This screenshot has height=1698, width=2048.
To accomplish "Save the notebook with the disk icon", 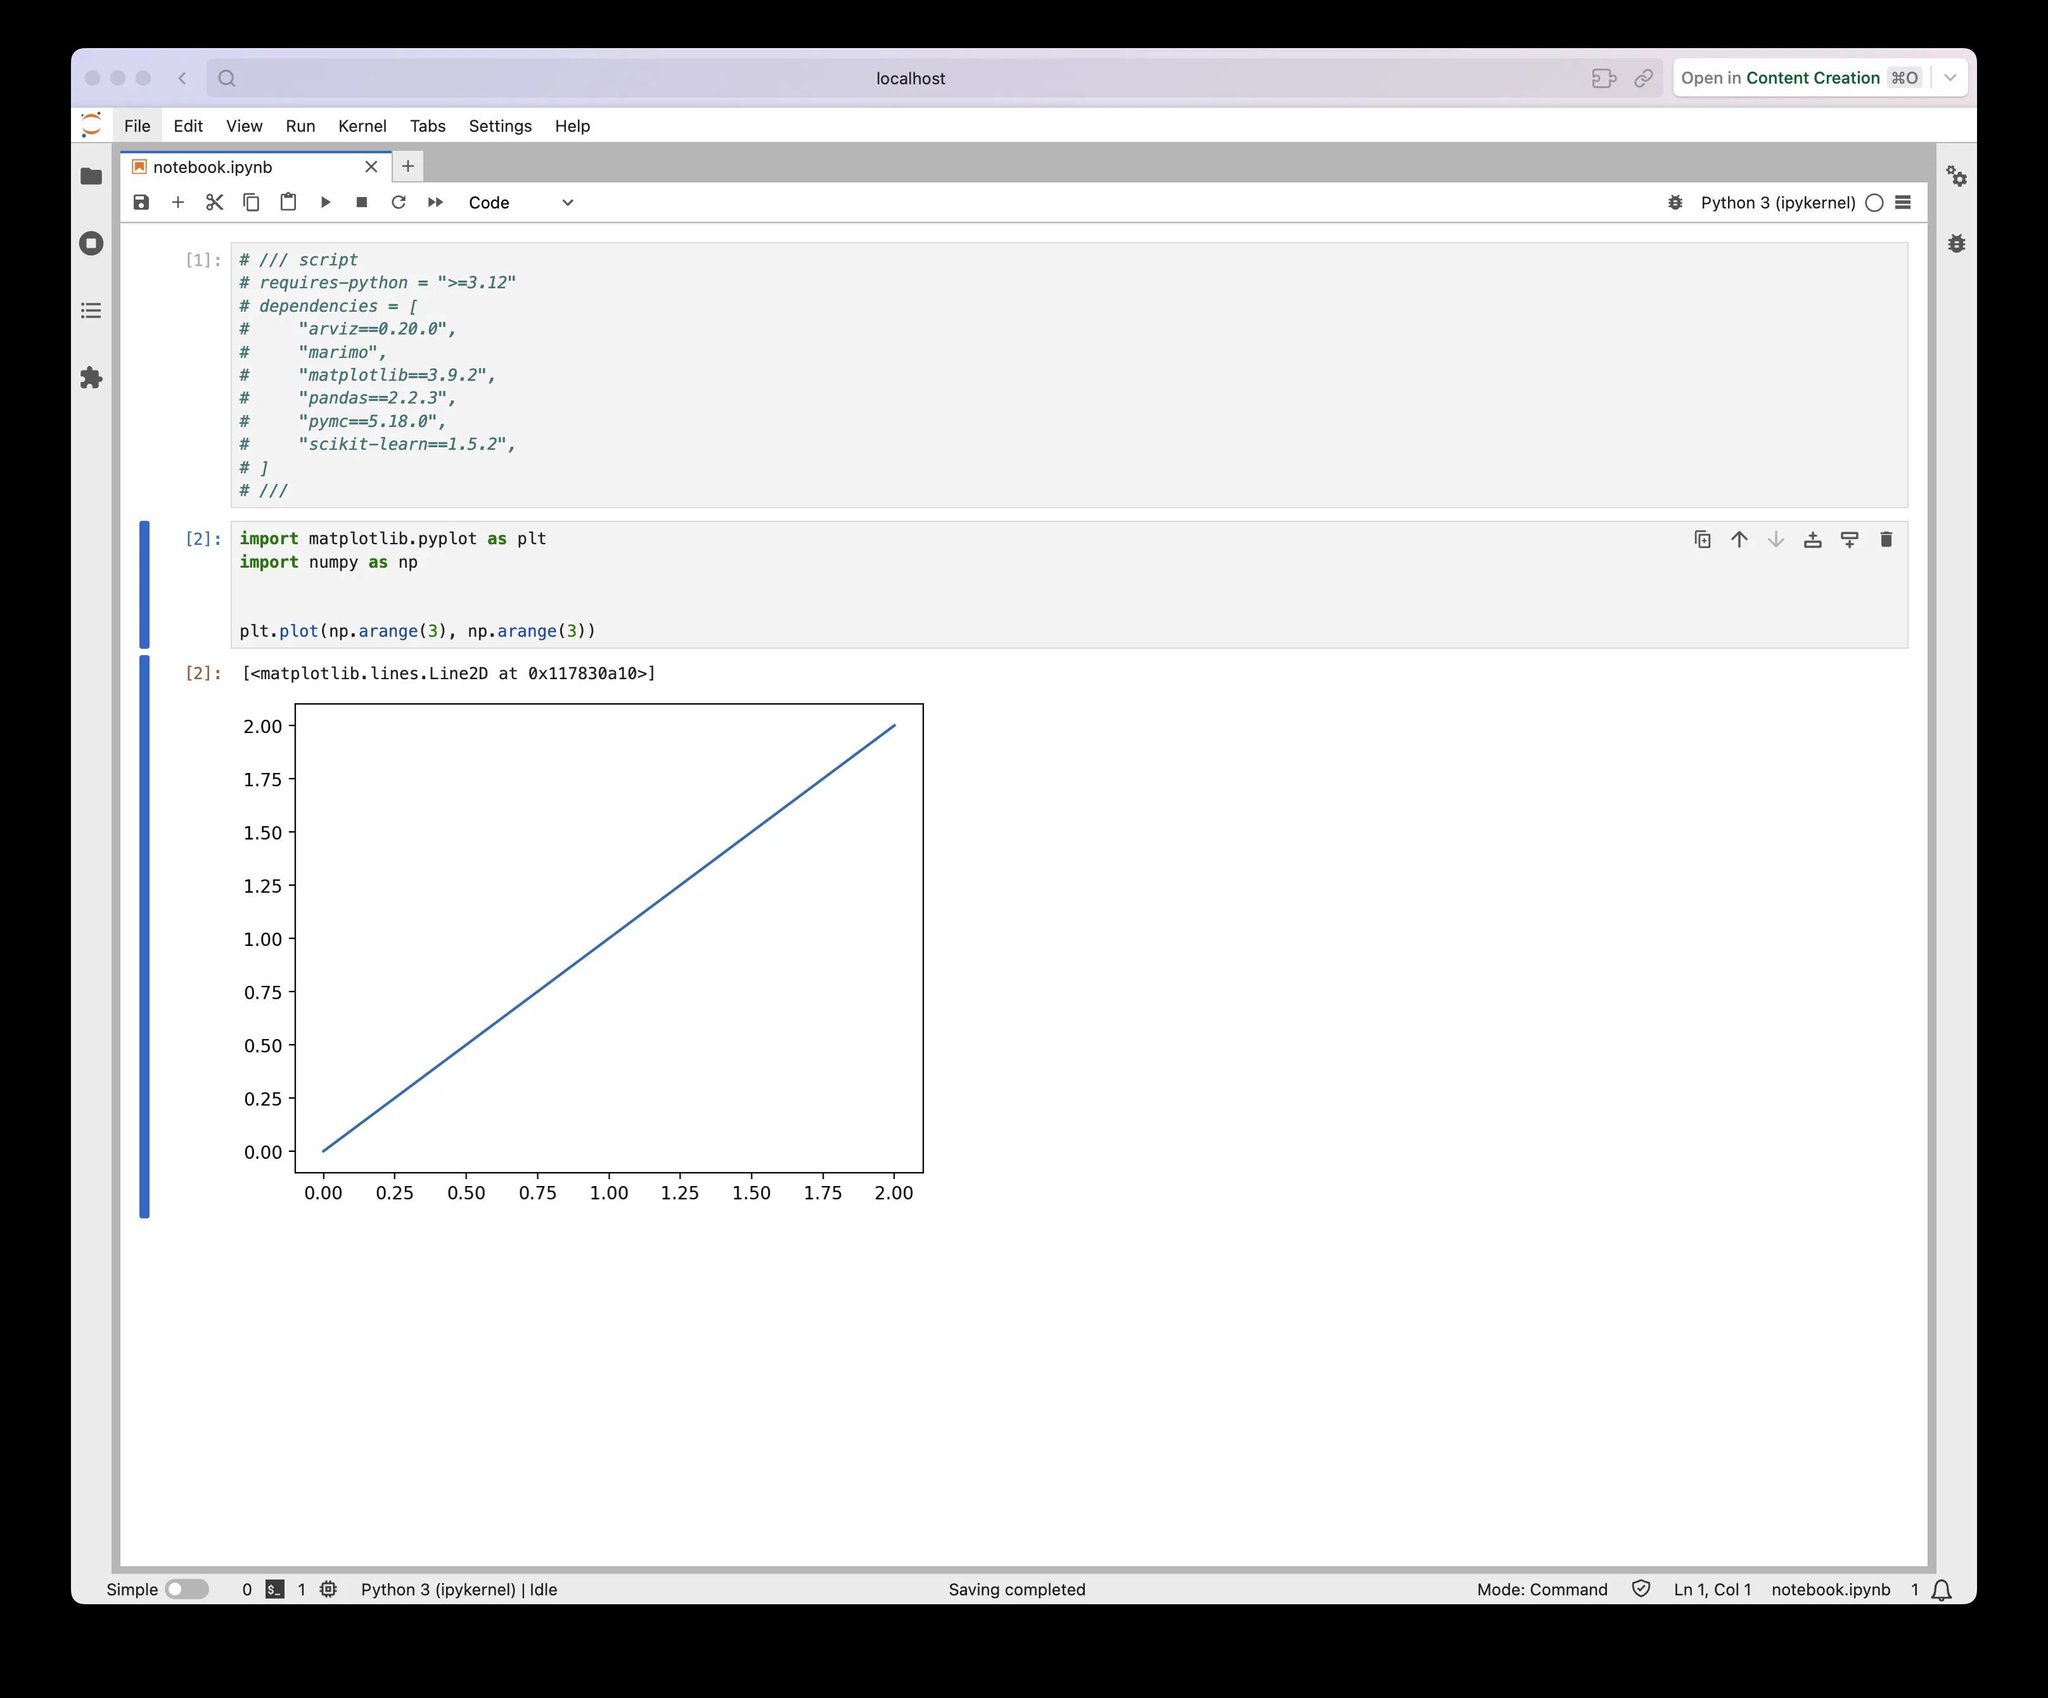I will pyautogui.click(x=141, y=202).
